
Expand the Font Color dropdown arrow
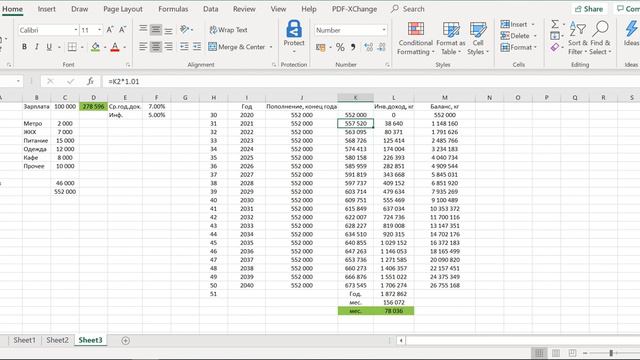124,47
